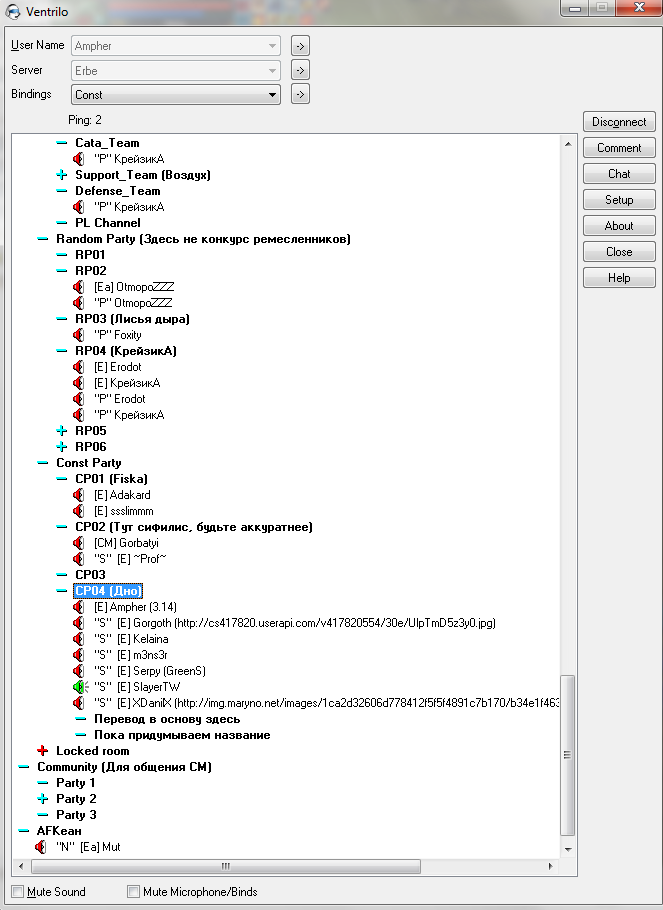The image size is (663, 910).
Task: Collapse the AFKеан channel
Action: click(24, 831)
